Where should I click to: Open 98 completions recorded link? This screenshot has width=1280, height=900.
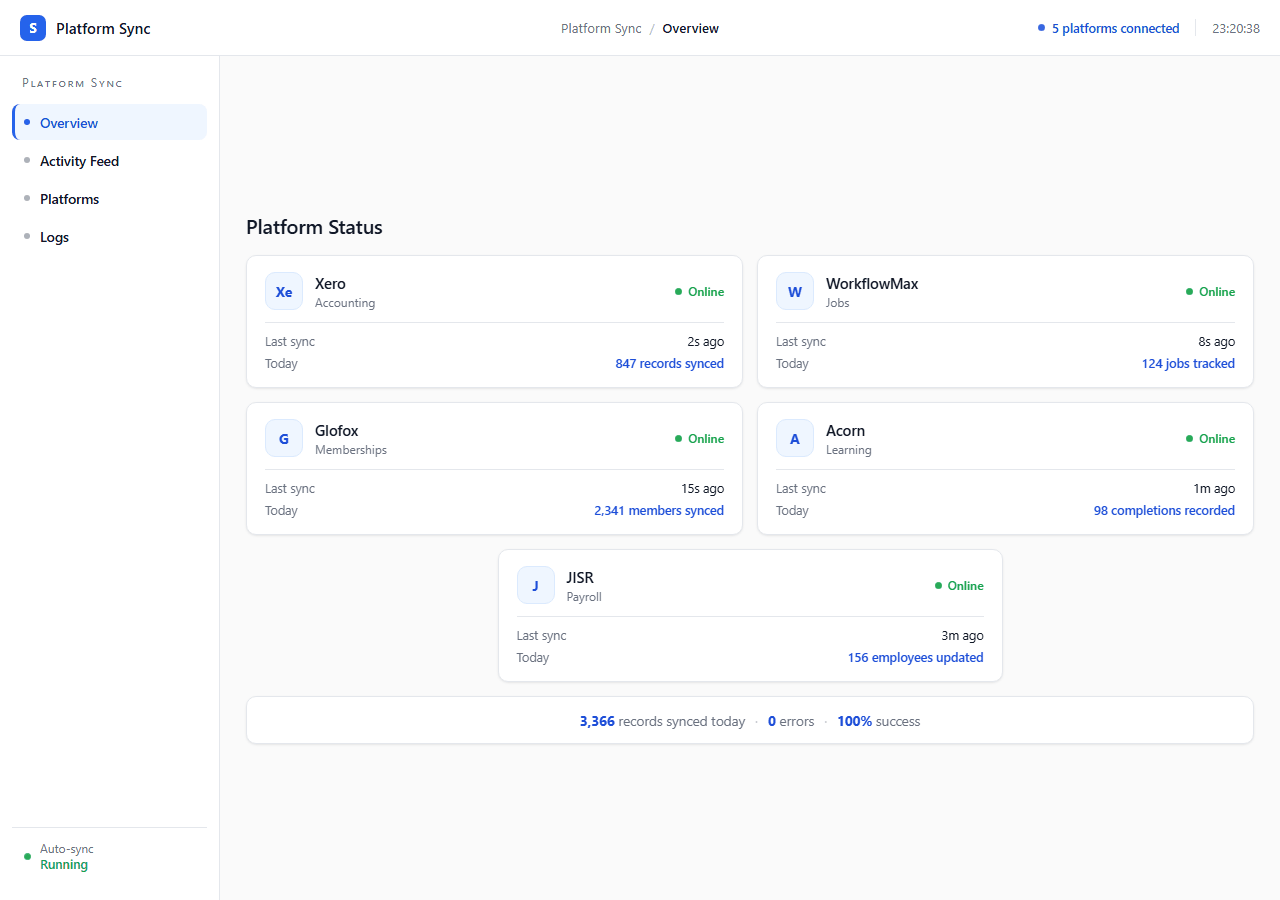[1164, 511]
